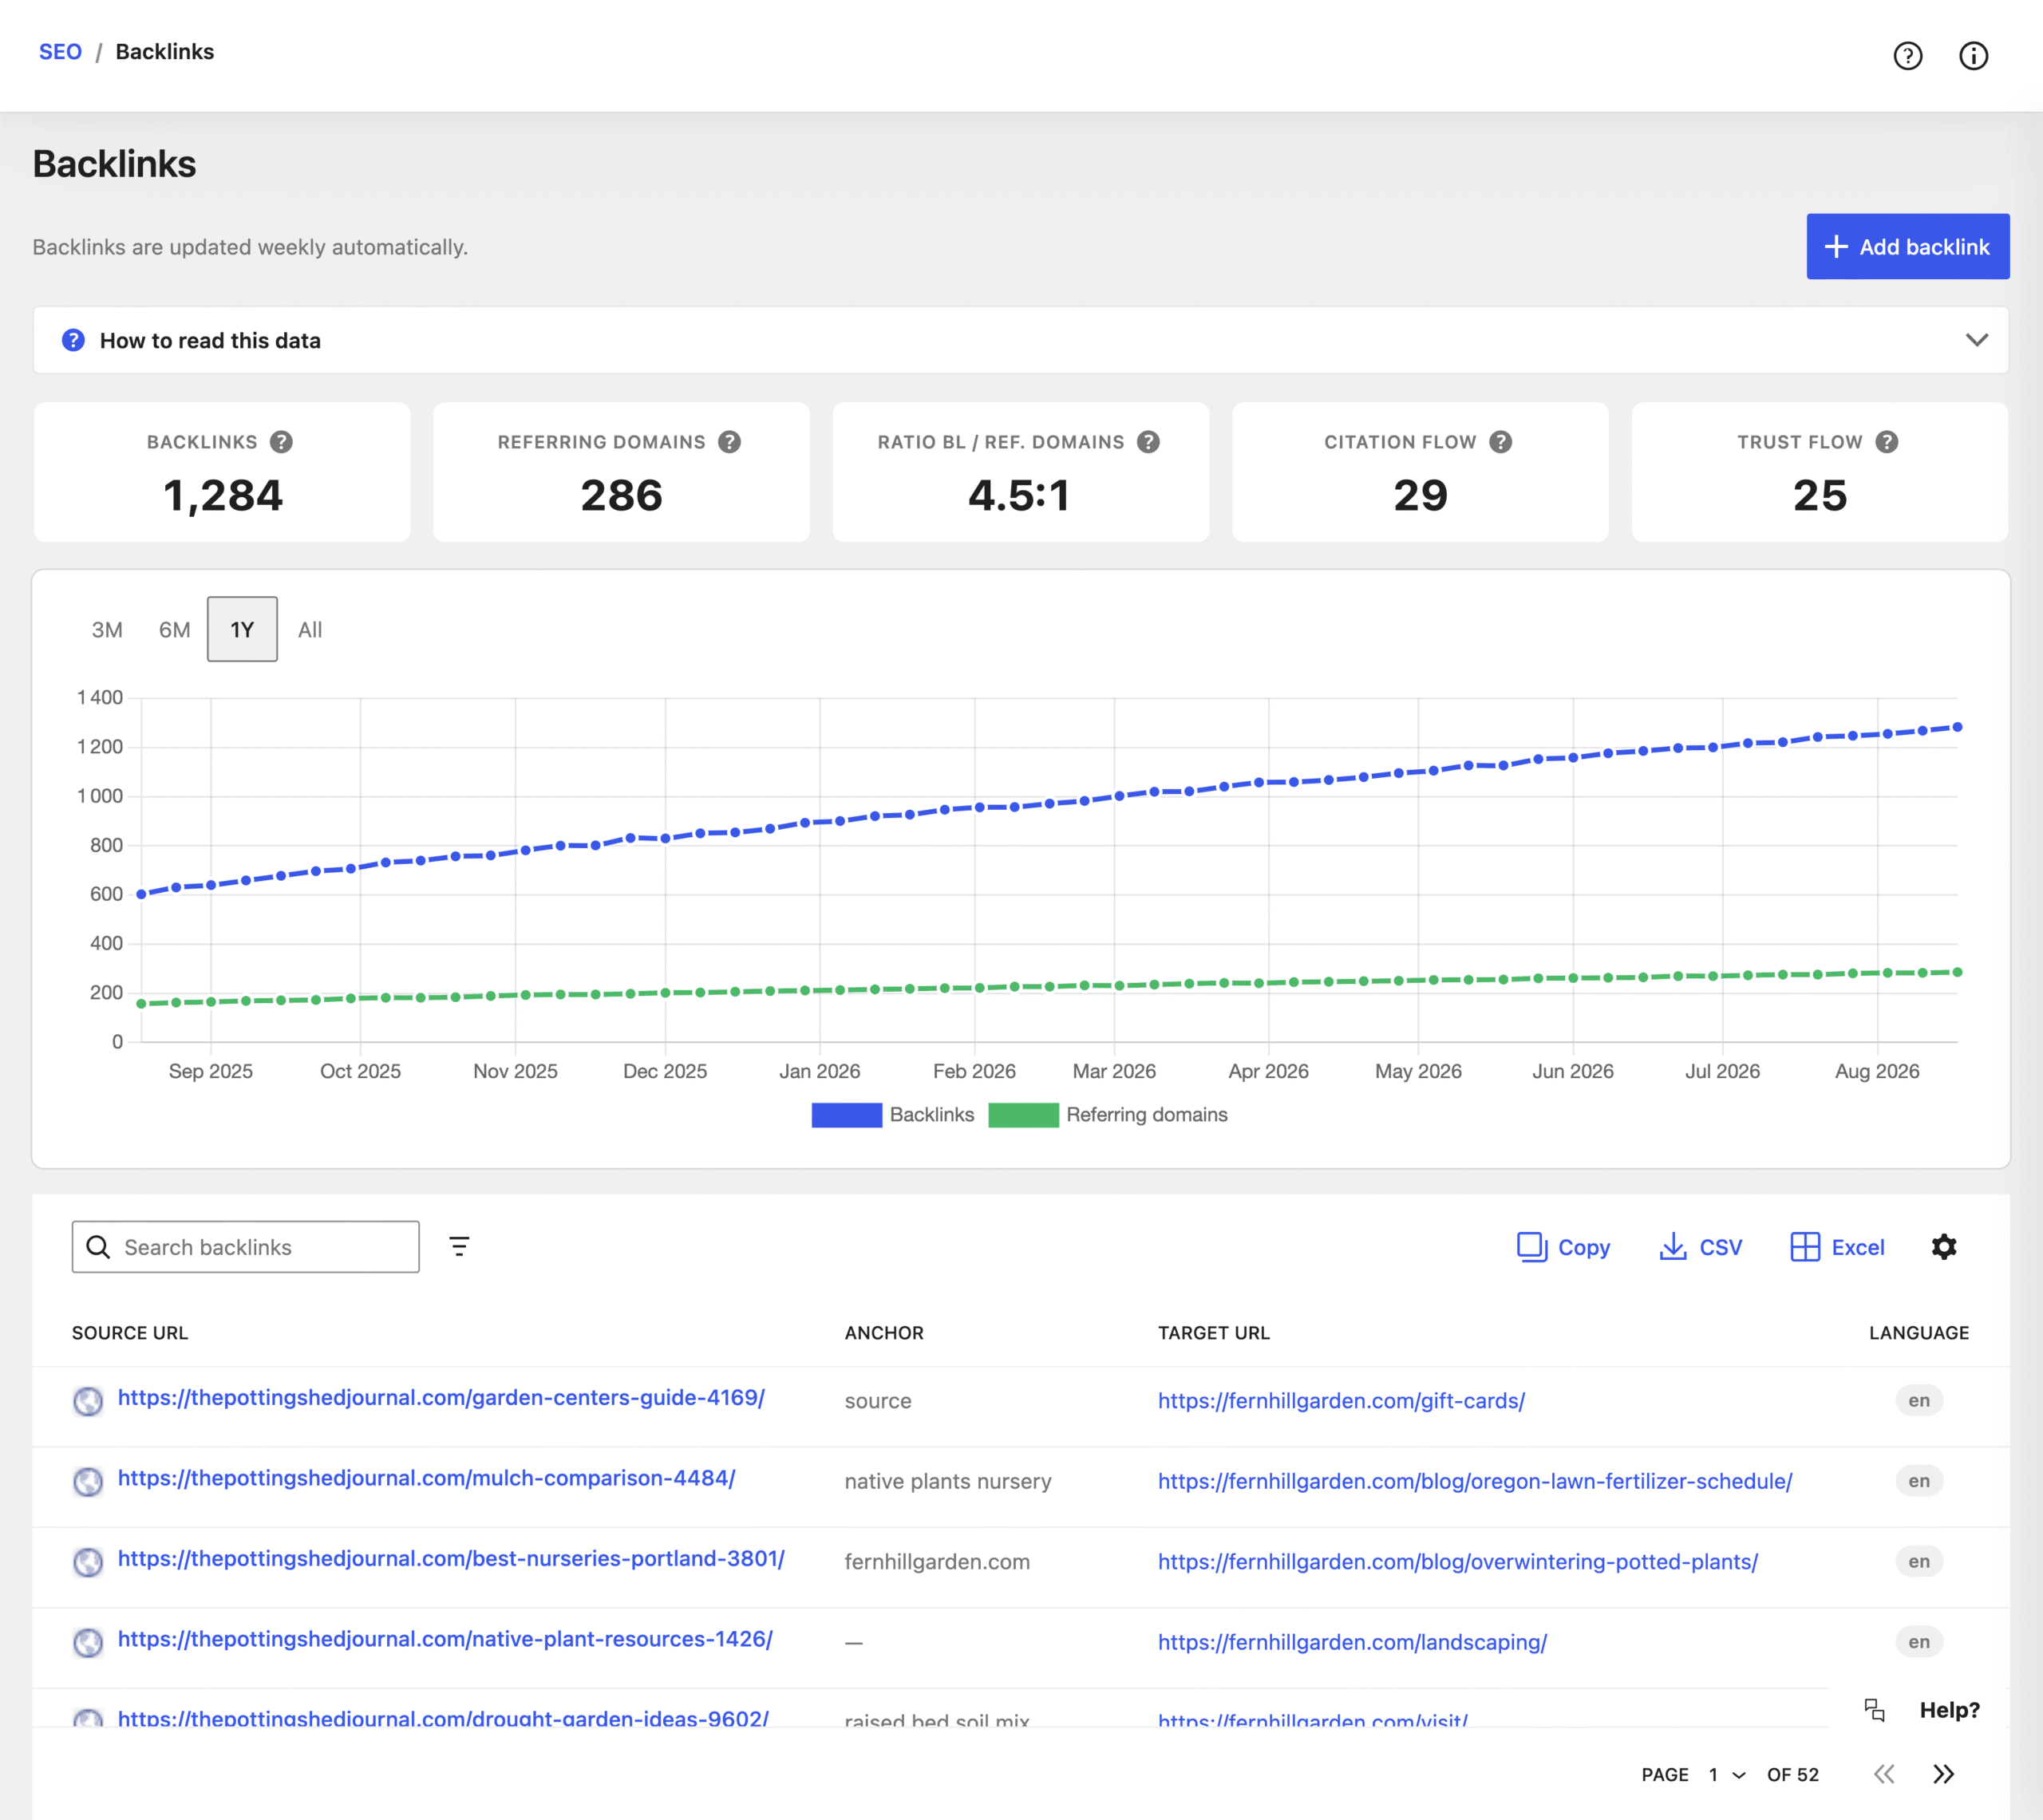The height and width of the screenshot is (1820, 2043).
Task: Click the 'en' language badge in landscaping row
Action: click(1919, 1642)
